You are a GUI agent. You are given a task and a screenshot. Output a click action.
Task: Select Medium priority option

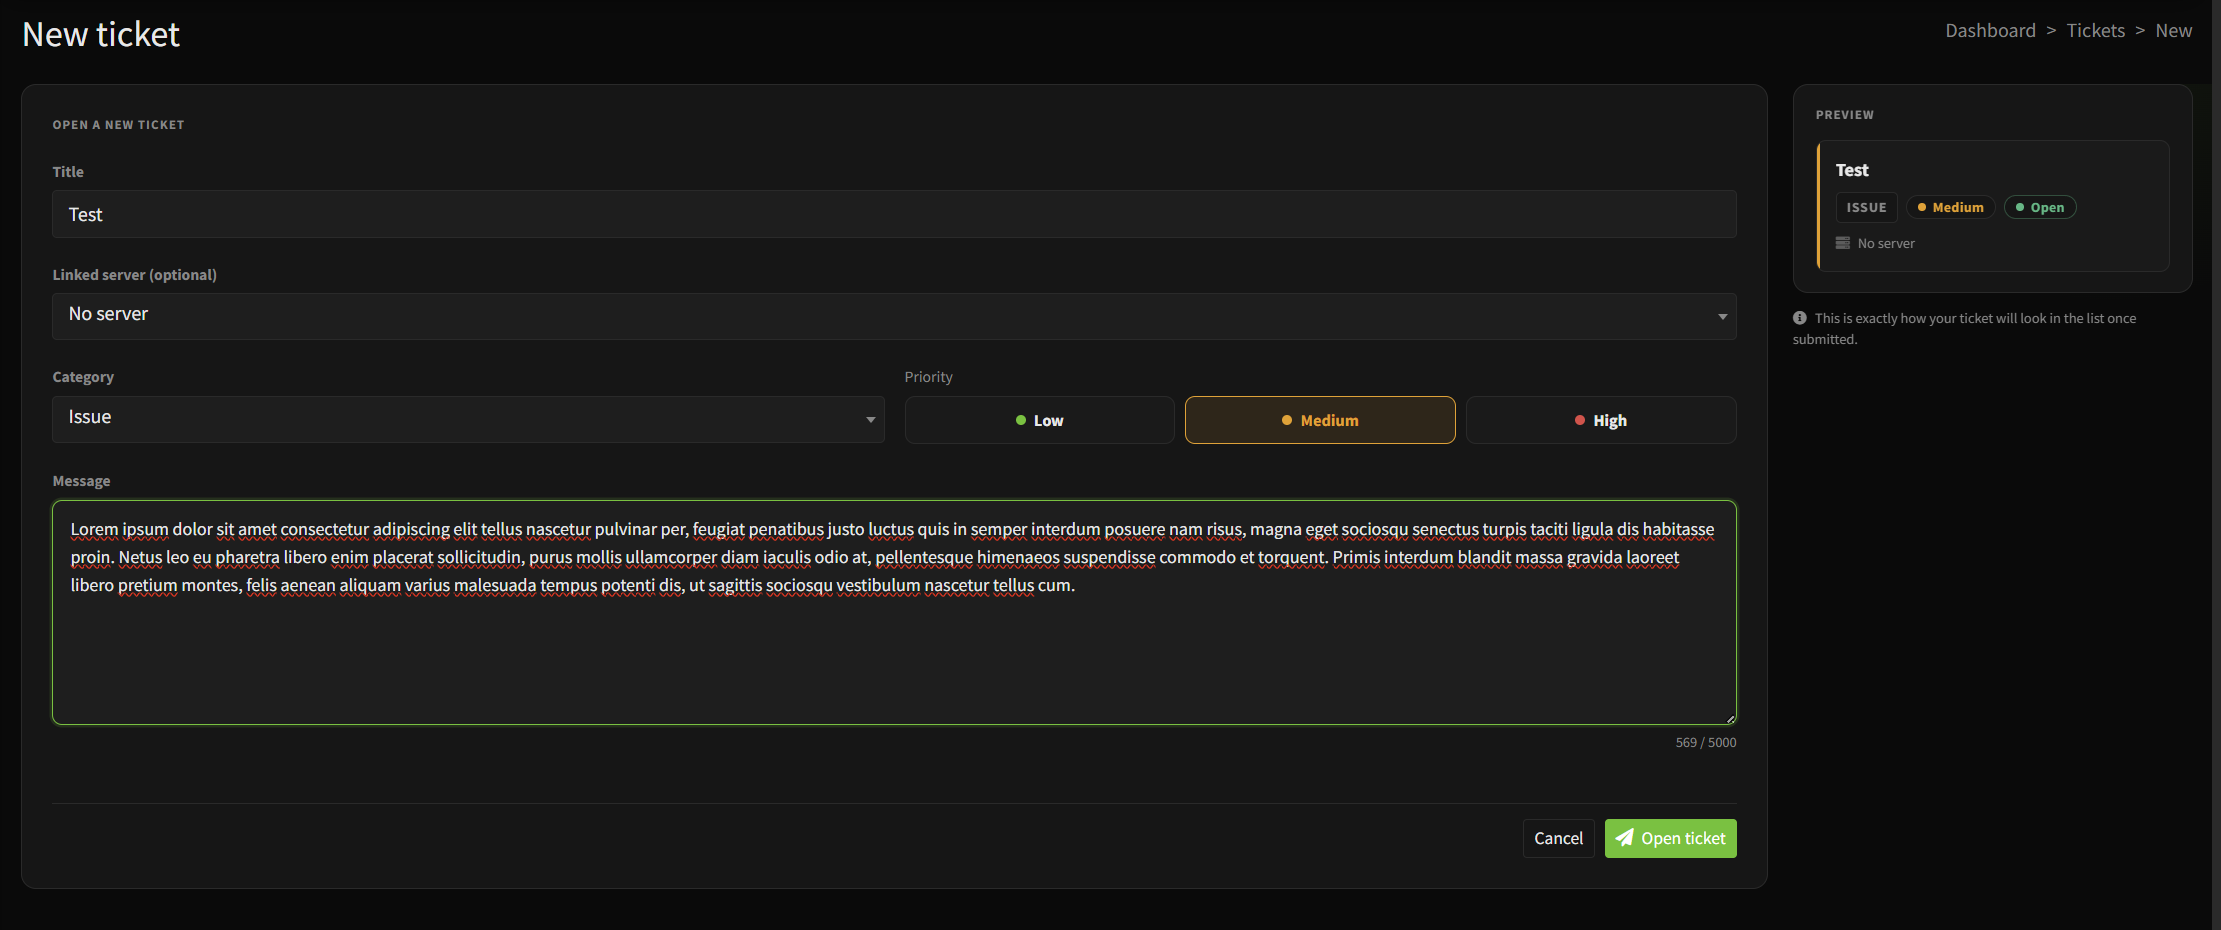(x=1320, y=420)
